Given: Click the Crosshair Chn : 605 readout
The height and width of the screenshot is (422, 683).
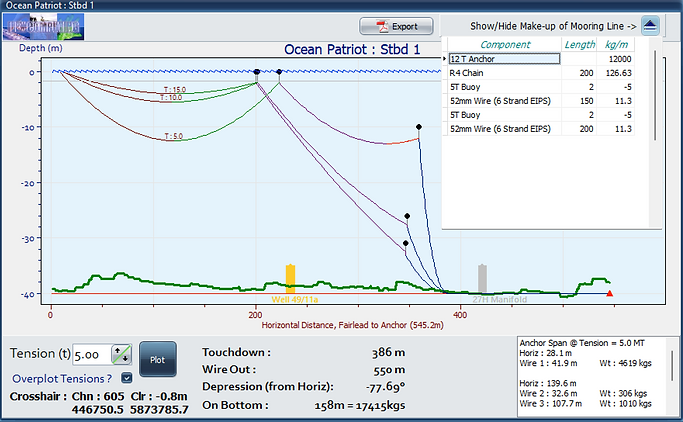Looking at the screenshot, I should pyautogui.click(x=98, y=396).
